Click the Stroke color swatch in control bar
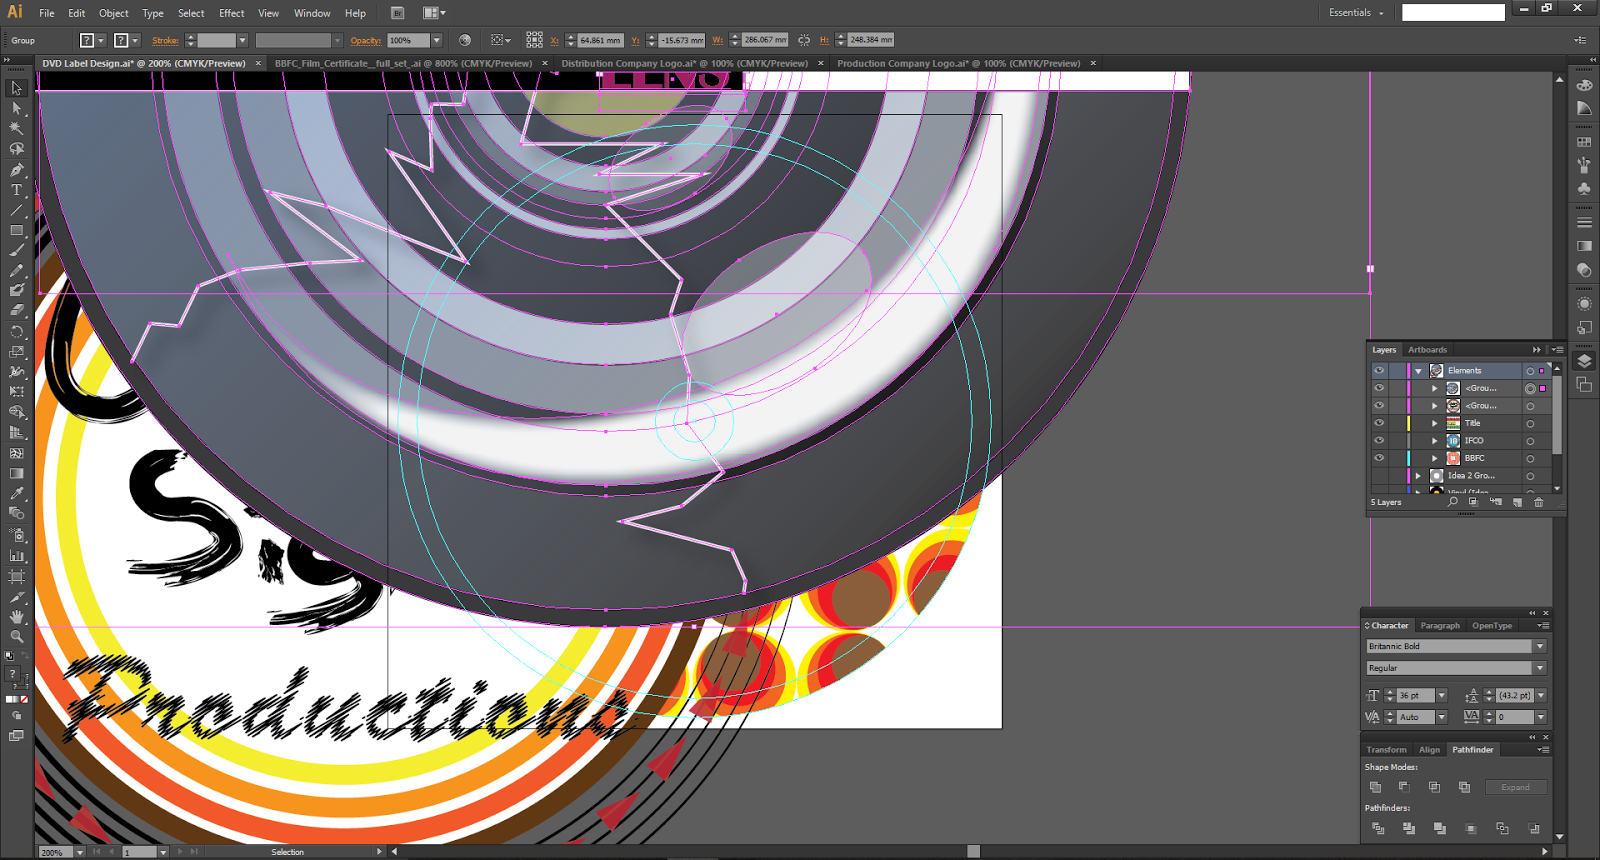The height and width of the screenshot is (860, 1600). tap(121, 40)
